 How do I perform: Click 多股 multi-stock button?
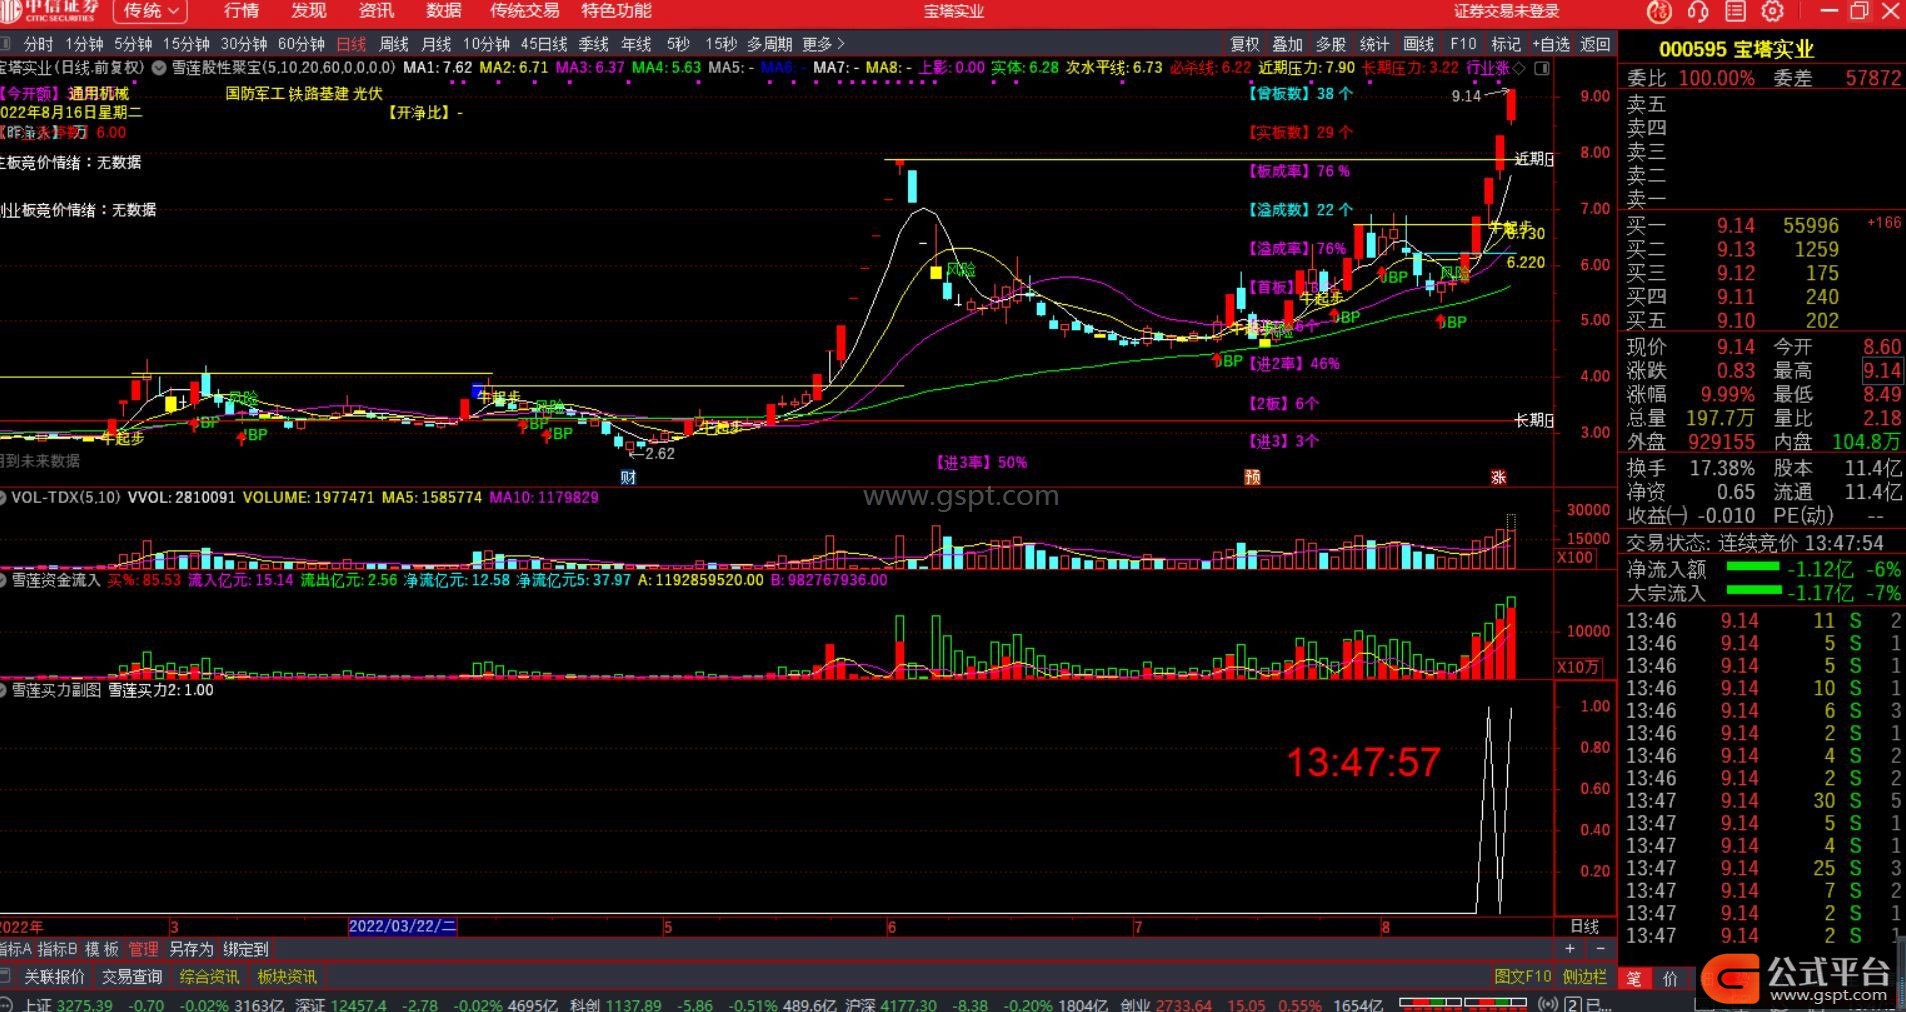coord(1331,44)
